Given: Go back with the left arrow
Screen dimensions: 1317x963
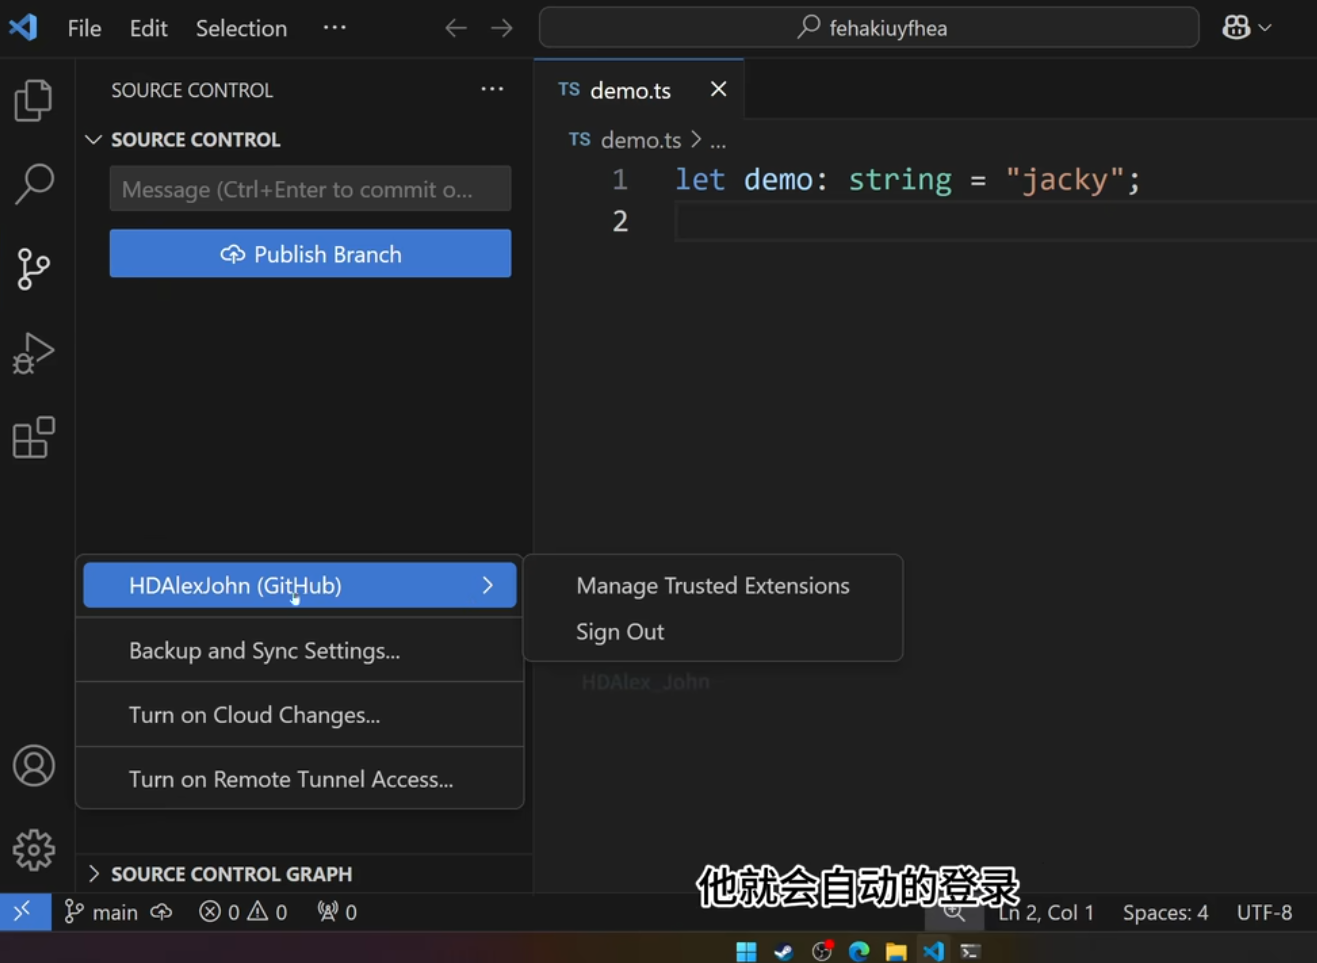Looking at the screenshot, I should coord(456,28).
